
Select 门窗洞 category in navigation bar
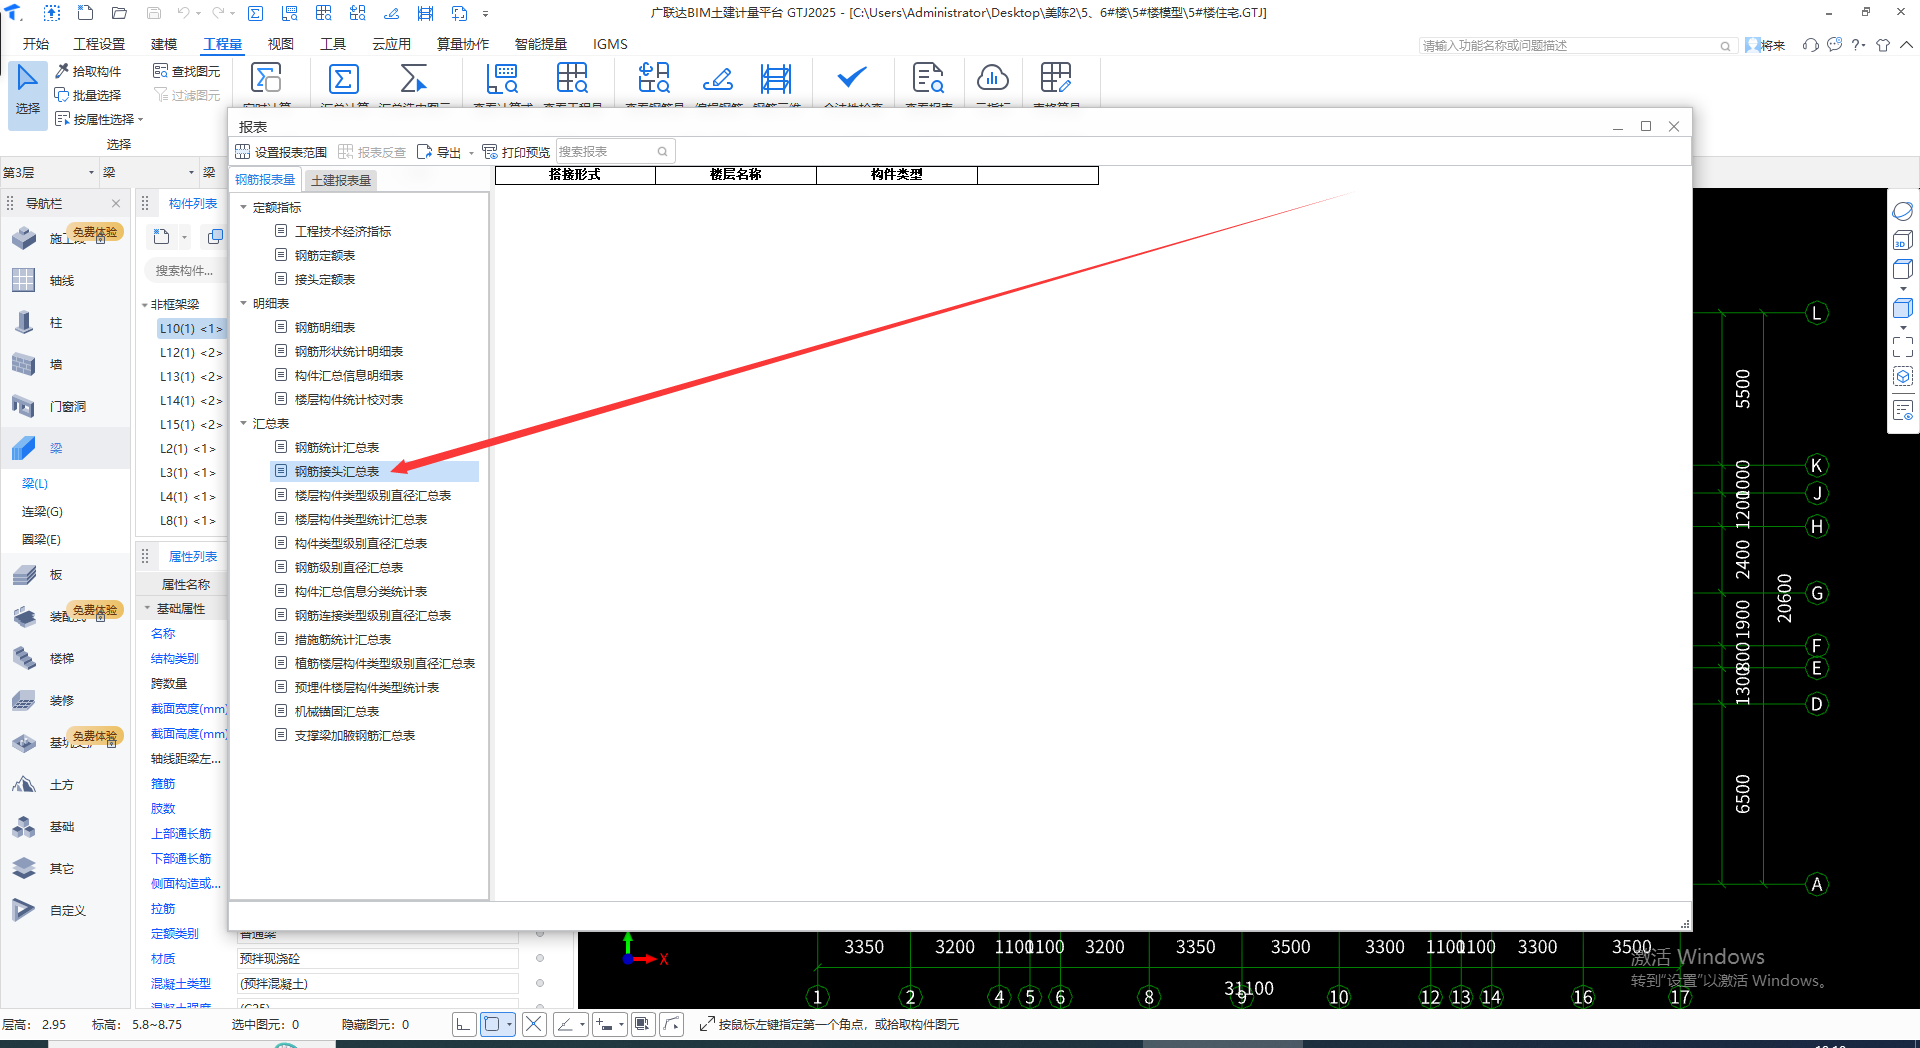click(65, 407)
